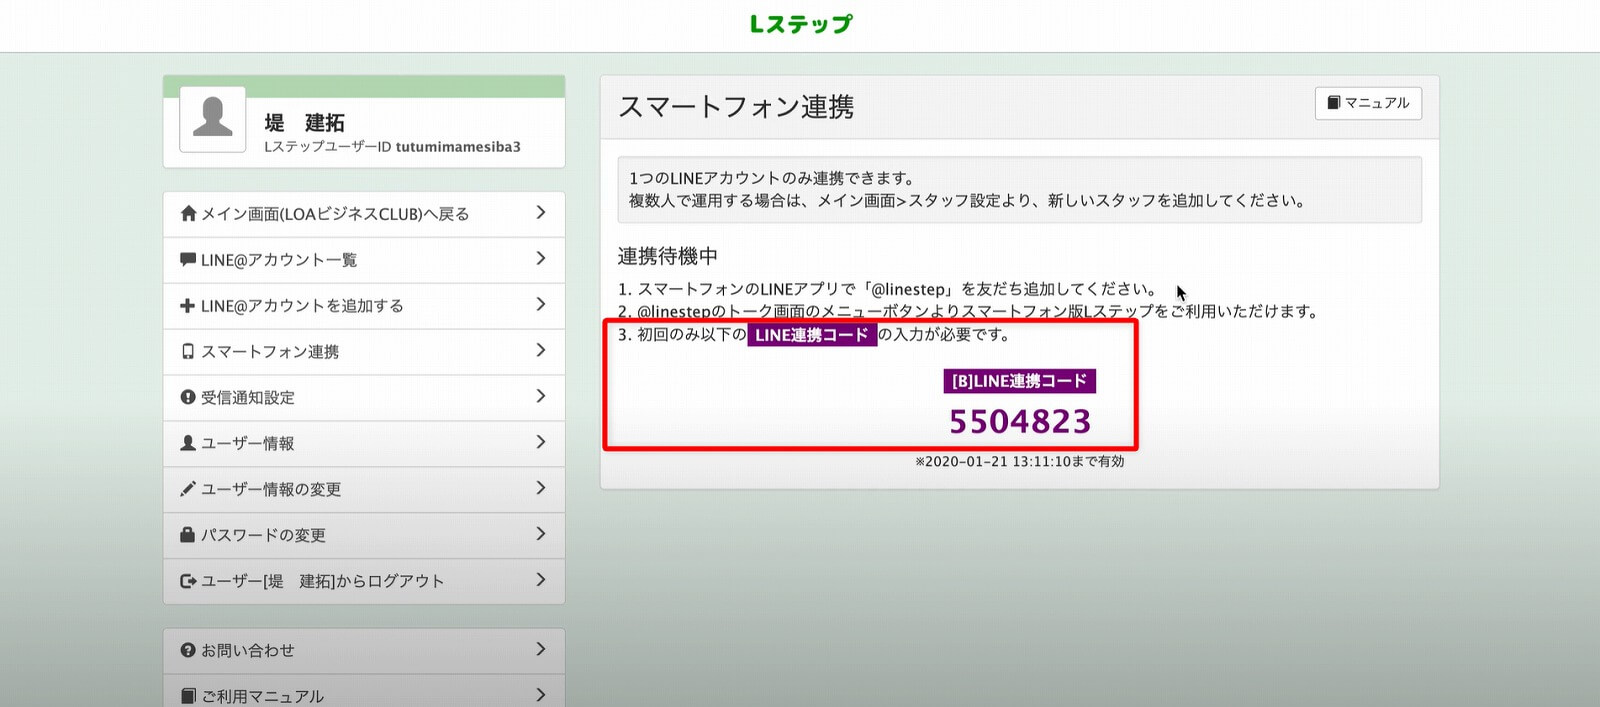
Task: Open ご利用マニュアル menu item
Action: [x=363, y=691]
